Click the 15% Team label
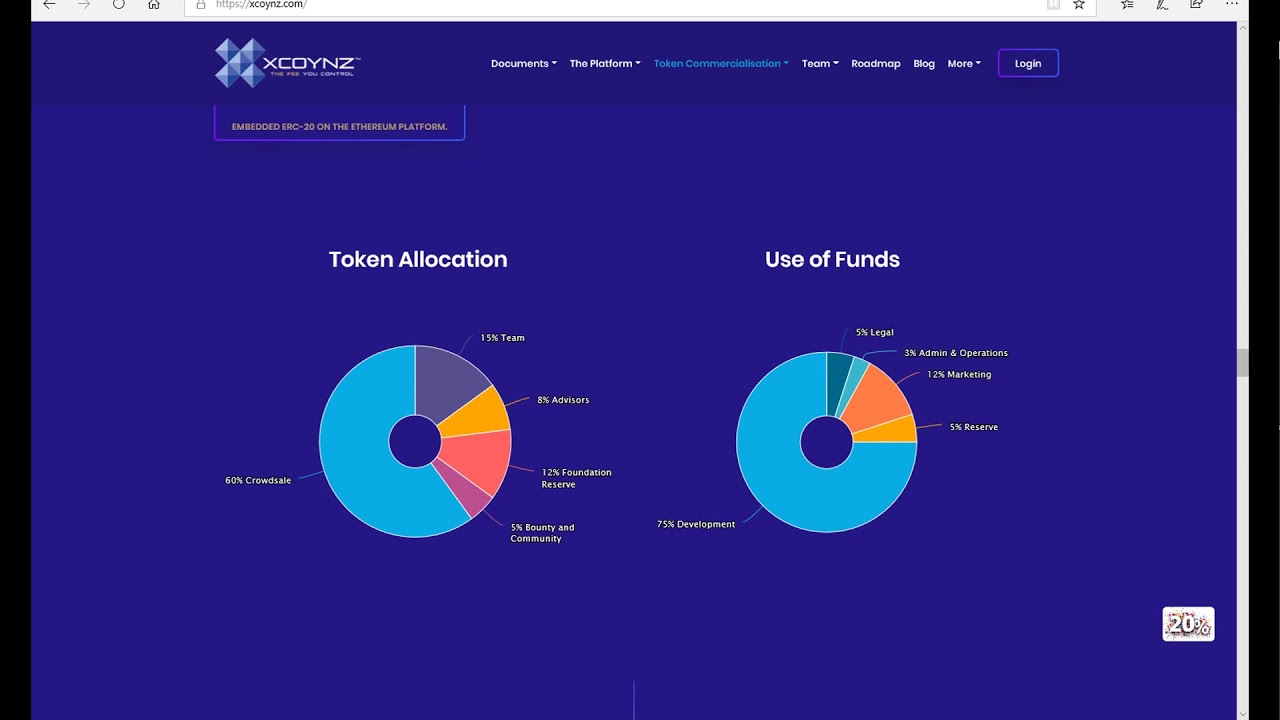 tap(502, 338)
